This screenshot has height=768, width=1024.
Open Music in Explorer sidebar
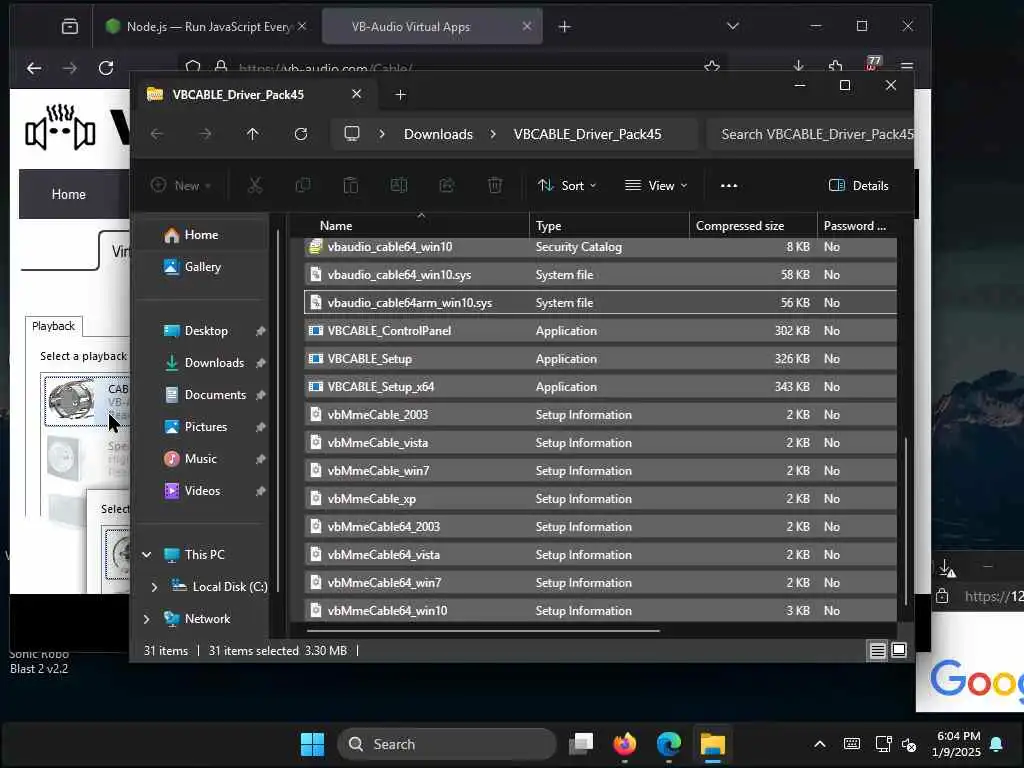200,458
